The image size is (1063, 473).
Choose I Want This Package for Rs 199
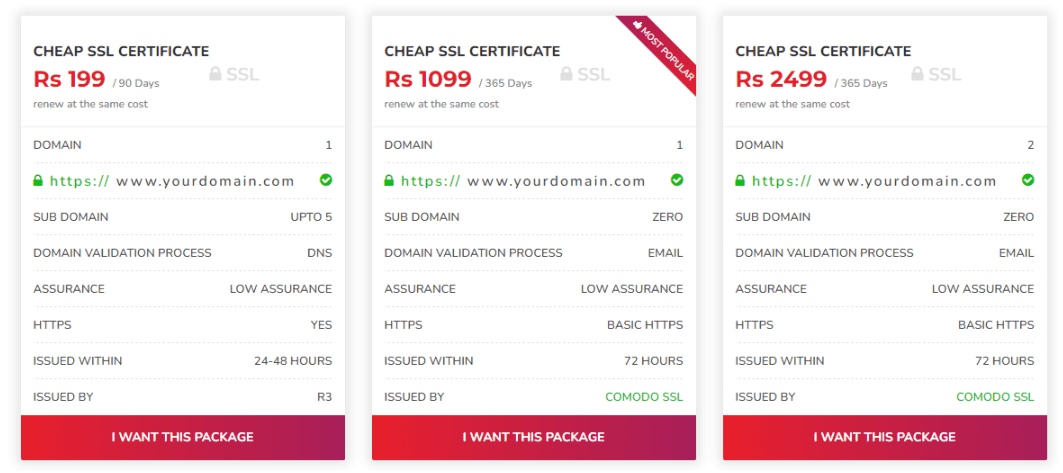[x=183, y=437]
